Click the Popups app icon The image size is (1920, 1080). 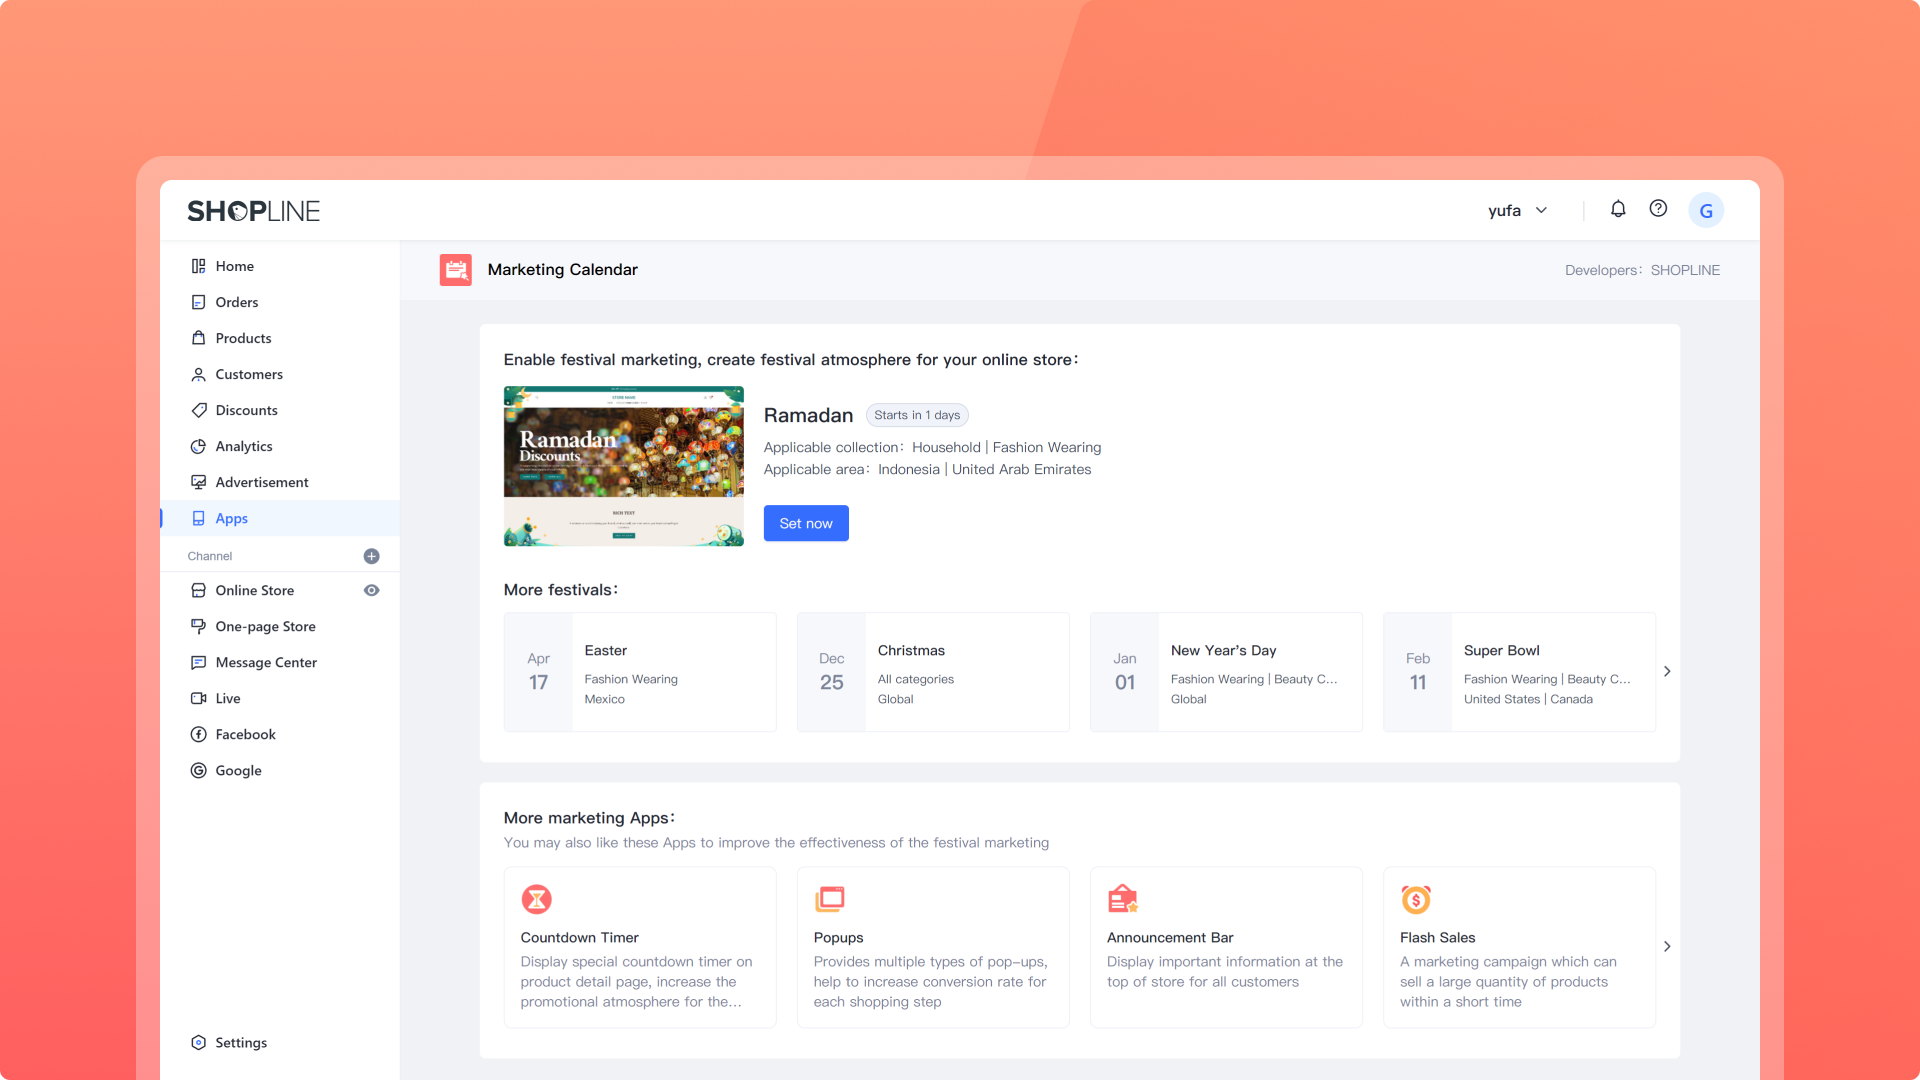pos(830,899)
